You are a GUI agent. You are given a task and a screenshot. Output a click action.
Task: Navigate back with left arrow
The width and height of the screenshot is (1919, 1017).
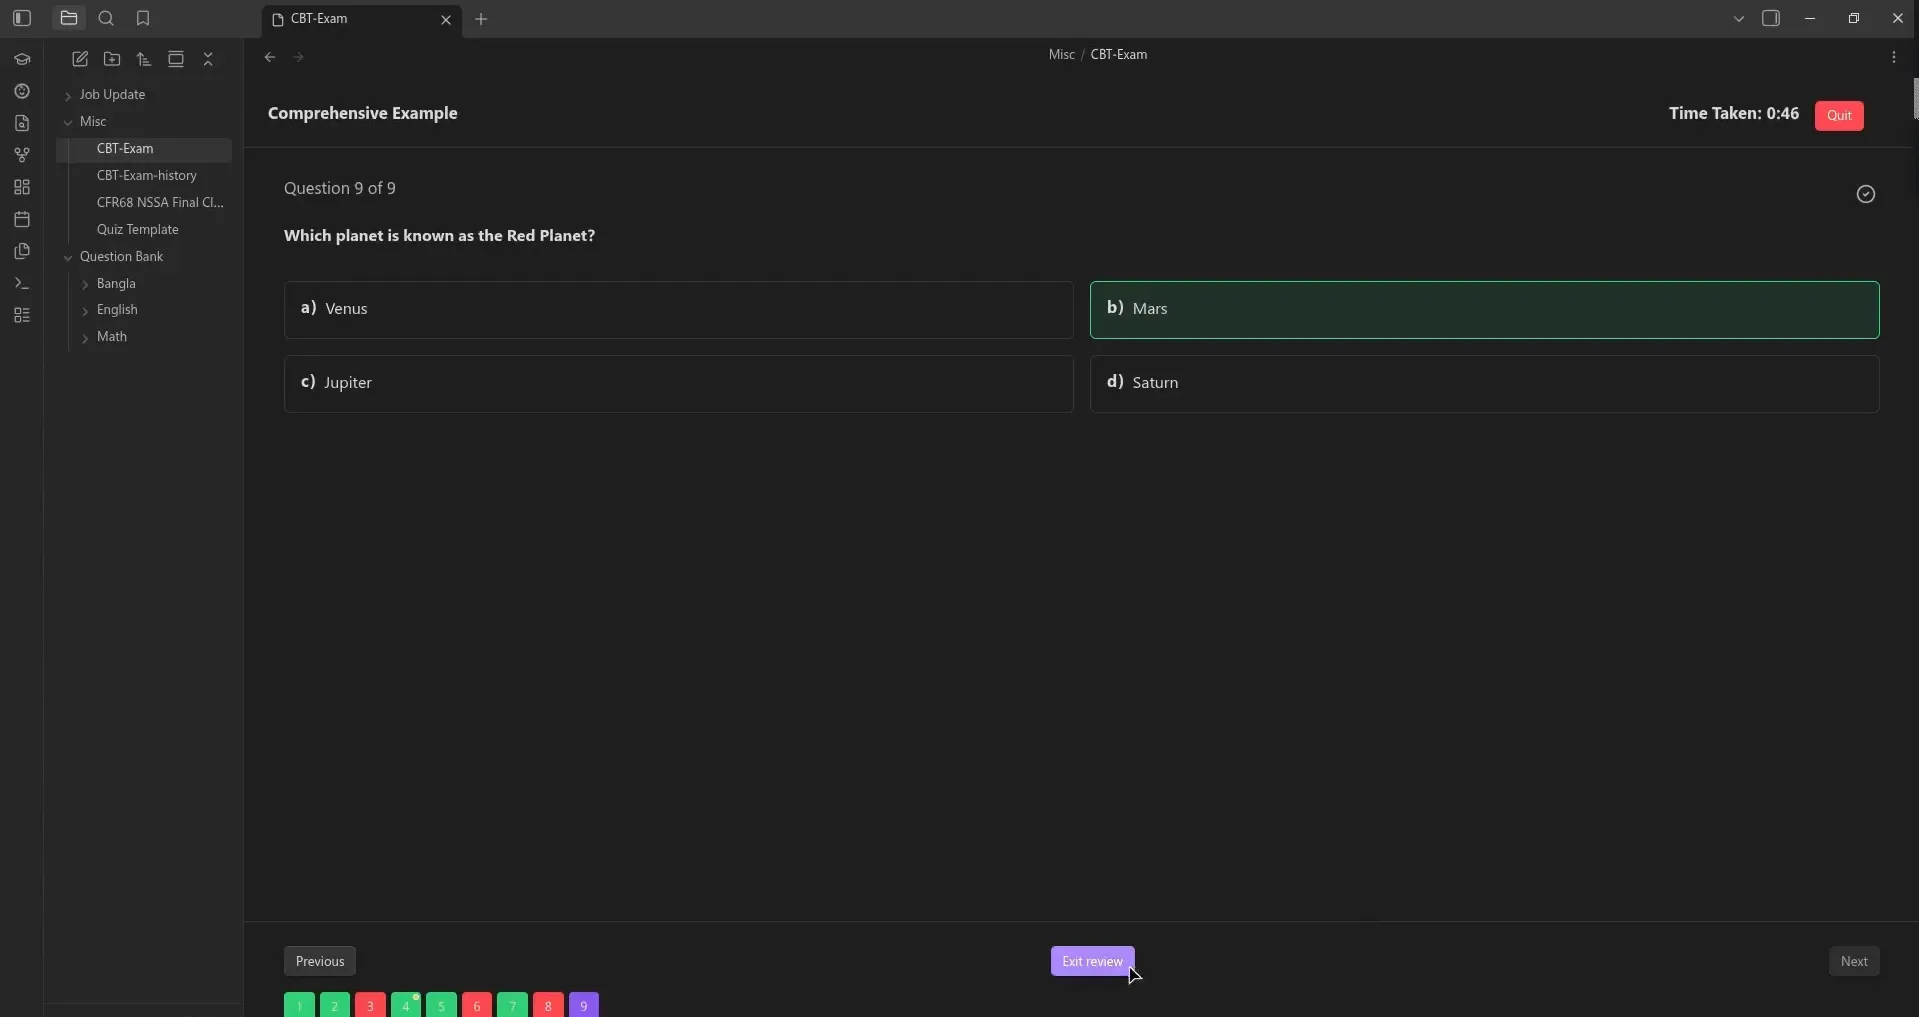pos(270,57)
